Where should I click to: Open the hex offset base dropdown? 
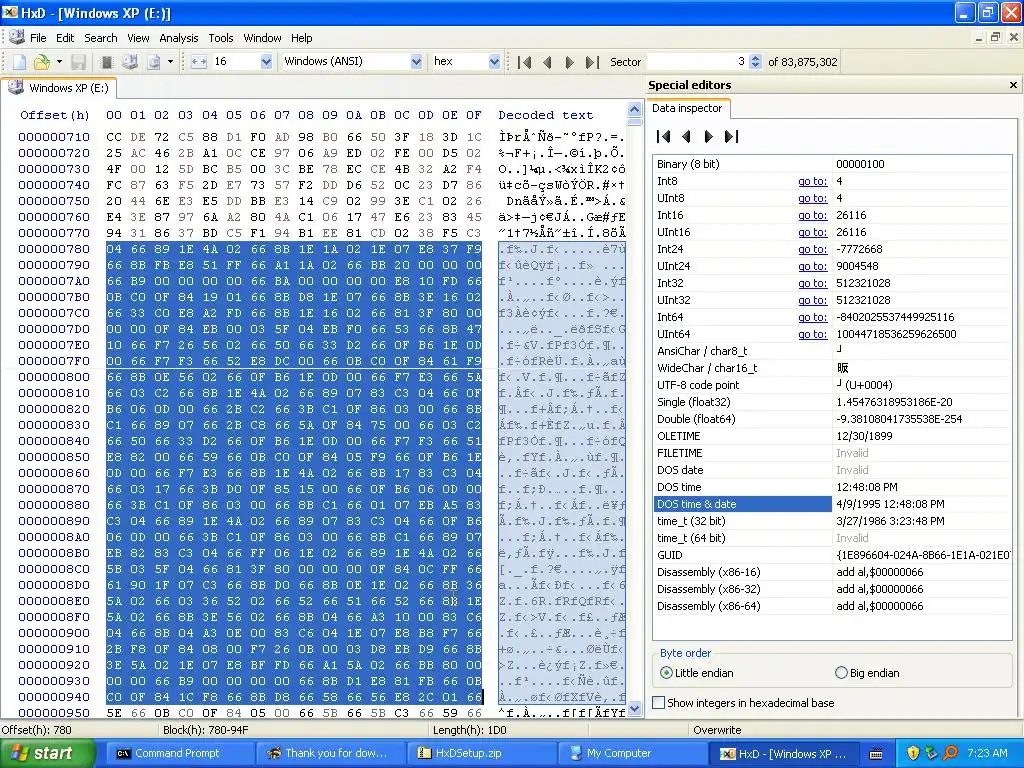[494, 62]
